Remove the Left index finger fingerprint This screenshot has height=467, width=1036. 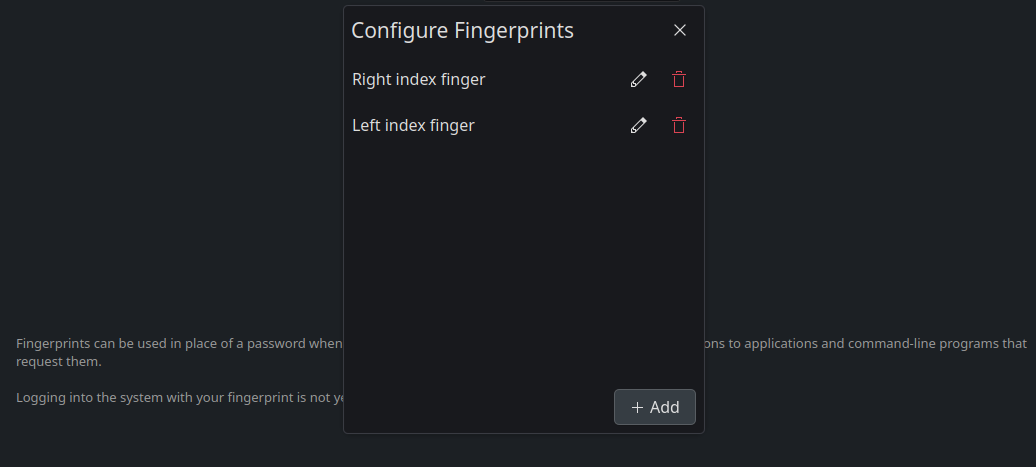click(679, 126)
